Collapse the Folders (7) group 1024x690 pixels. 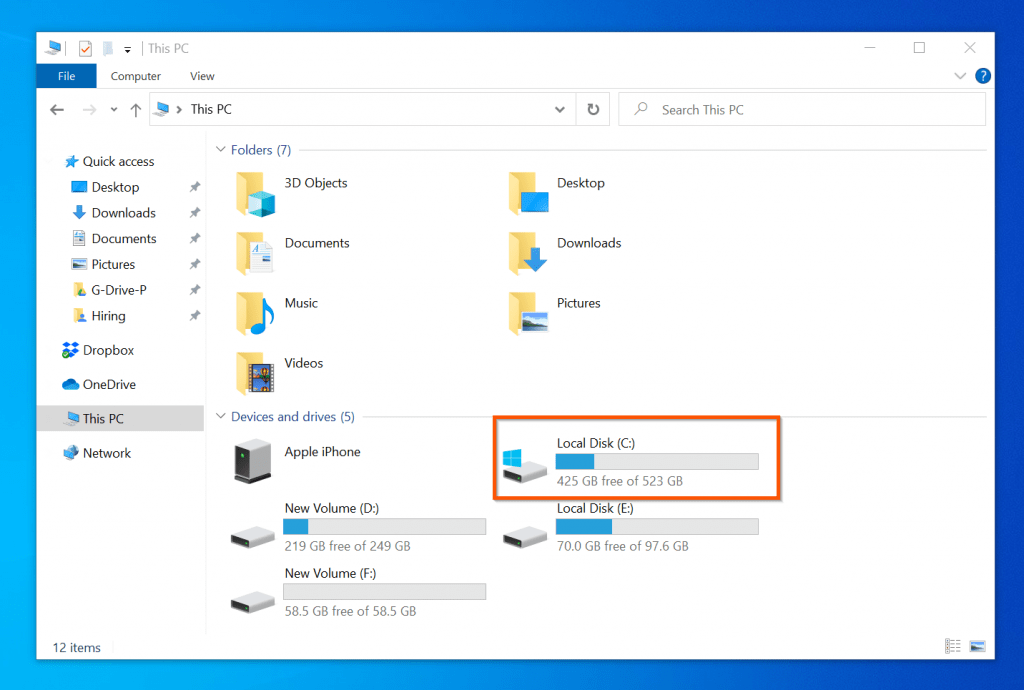(221, 149)
